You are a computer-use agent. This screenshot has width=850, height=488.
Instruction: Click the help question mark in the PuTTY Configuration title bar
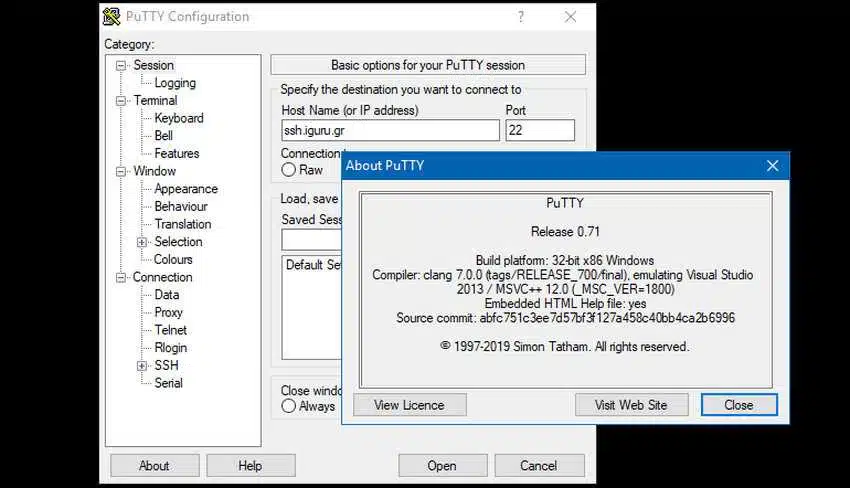click(x=520, y=17)
